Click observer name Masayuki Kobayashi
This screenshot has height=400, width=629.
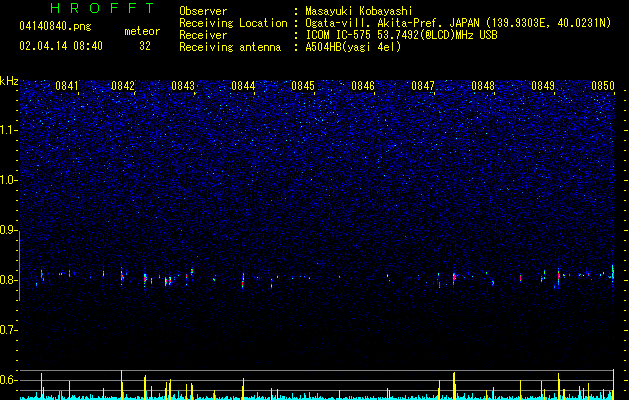[x=359, y=11]
